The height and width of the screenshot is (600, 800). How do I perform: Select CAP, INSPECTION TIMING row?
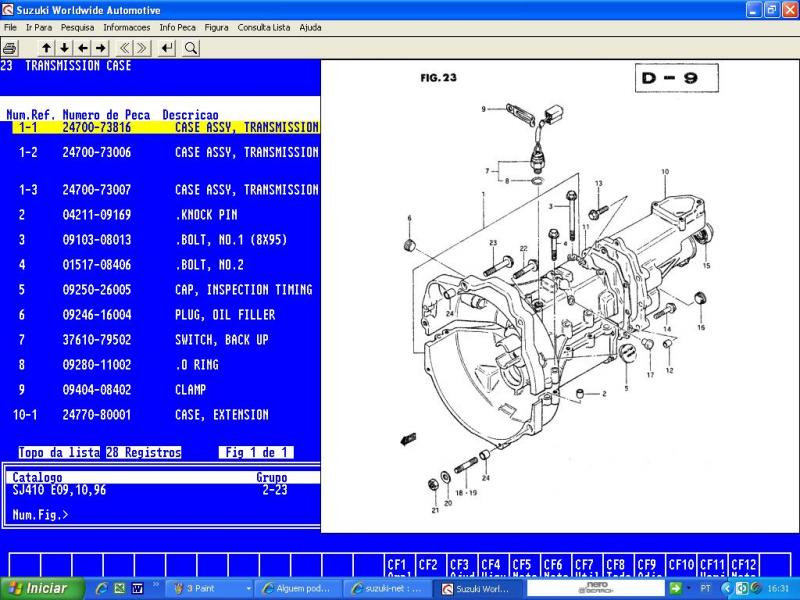tap(166, 290)
